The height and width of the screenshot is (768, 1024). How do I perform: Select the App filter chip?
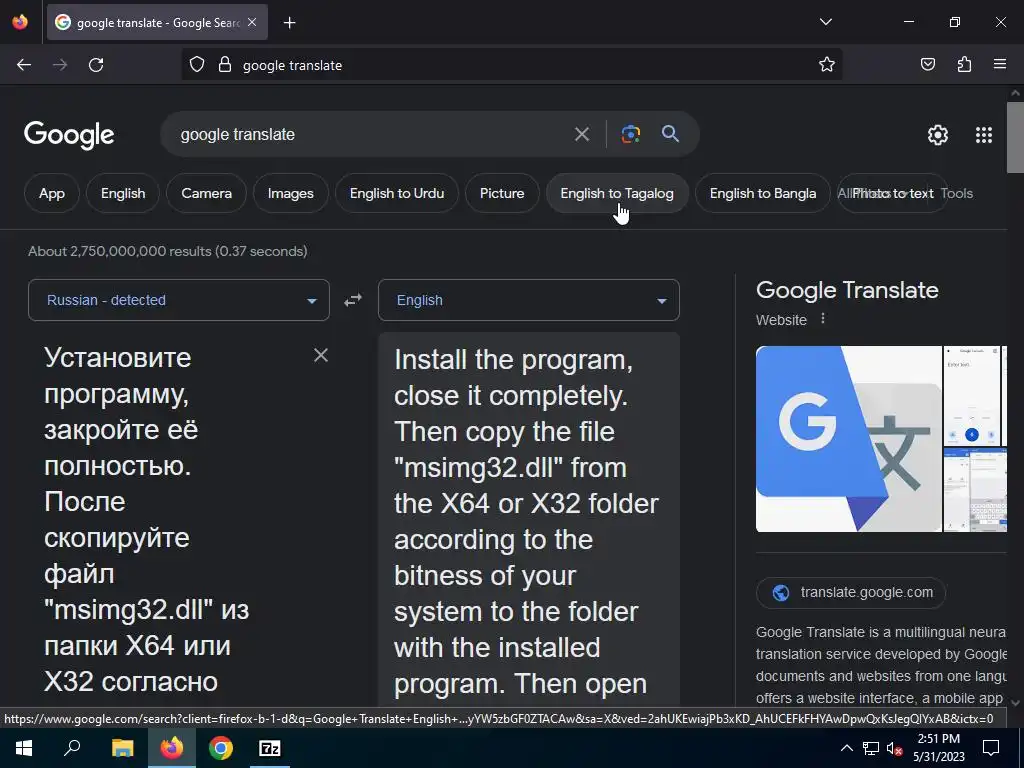pos(52,193)
